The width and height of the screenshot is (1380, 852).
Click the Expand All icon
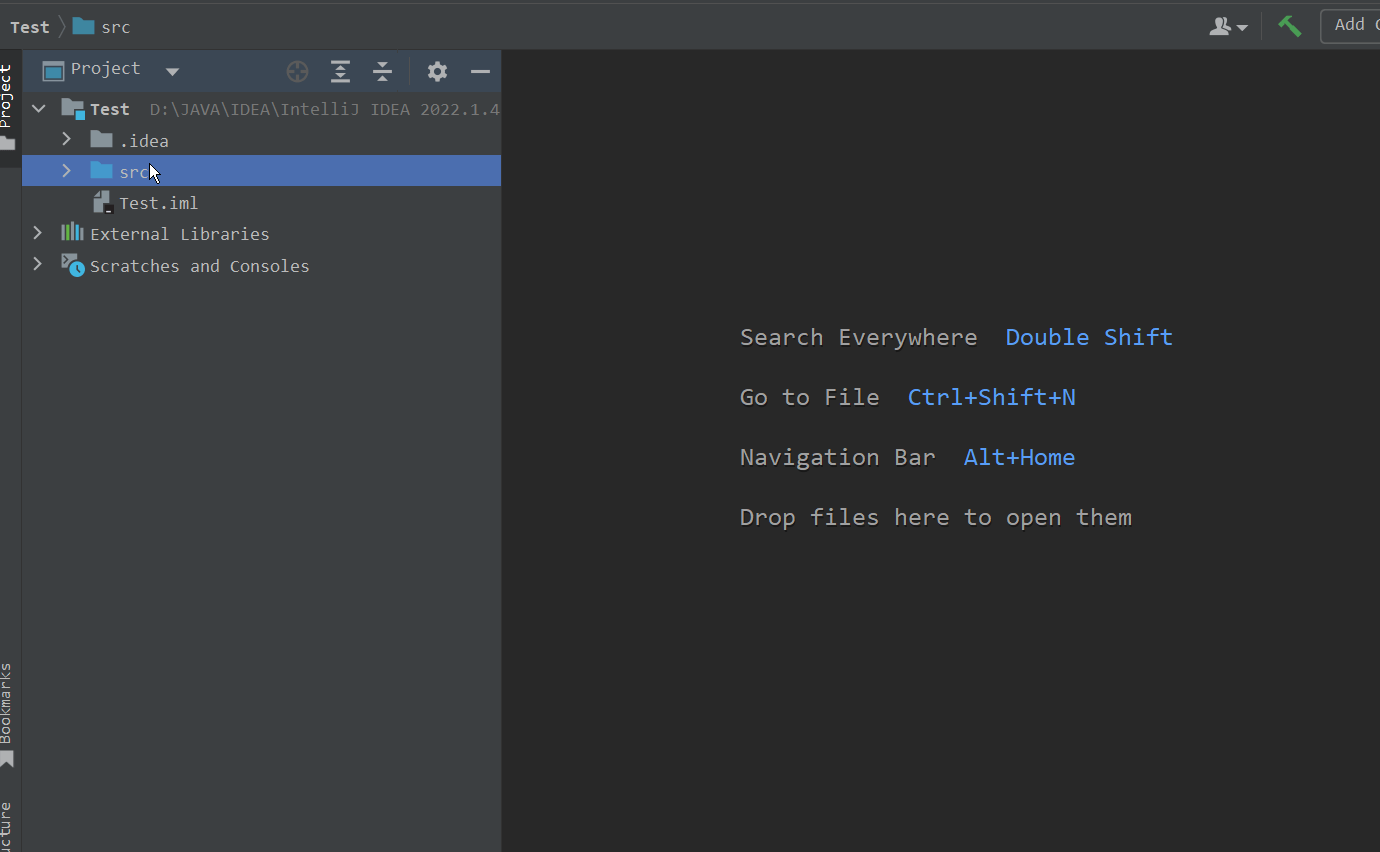point(341,71)
